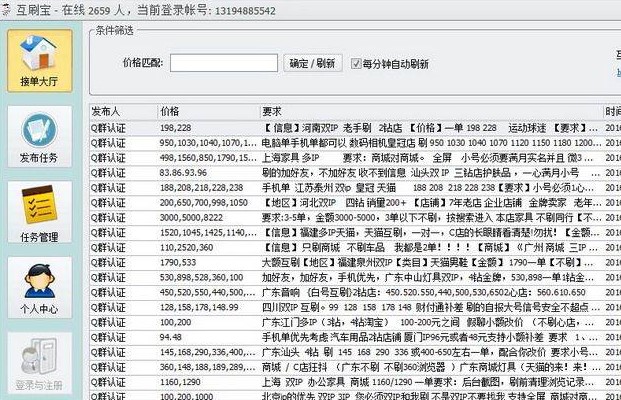Open the 登录与注册 sidebar icon
The width and height of the screenshot is (621, 400).
tap(40, 363)
